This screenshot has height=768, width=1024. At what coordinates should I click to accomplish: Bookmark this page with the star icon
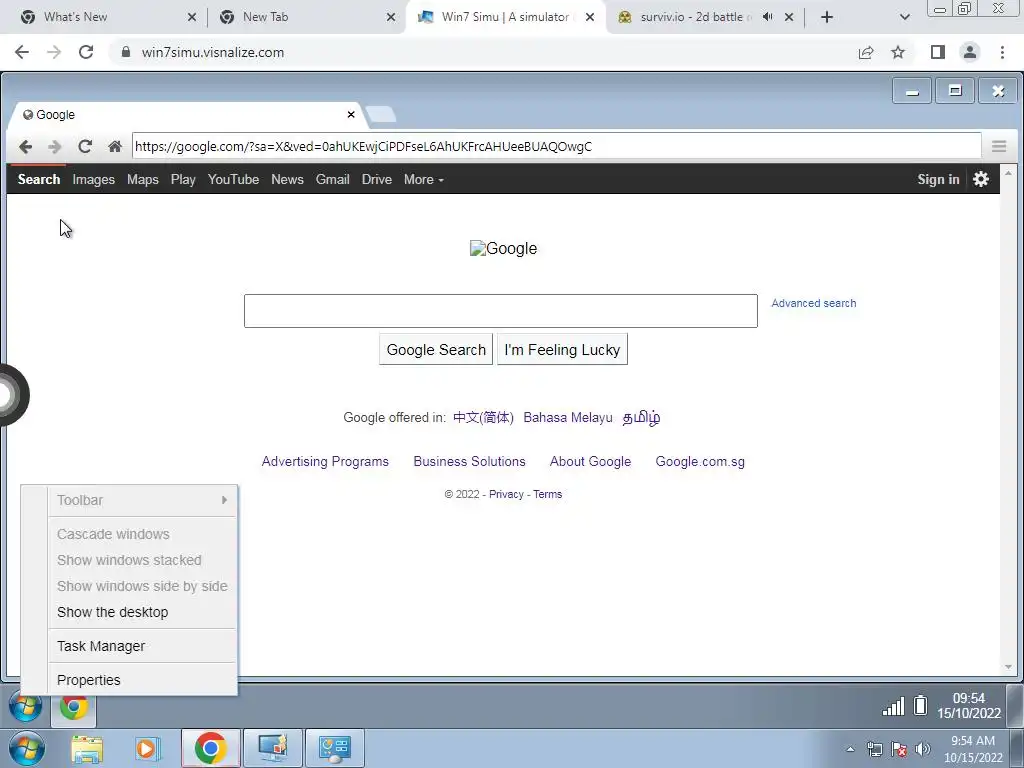click(x=898, y=52)
